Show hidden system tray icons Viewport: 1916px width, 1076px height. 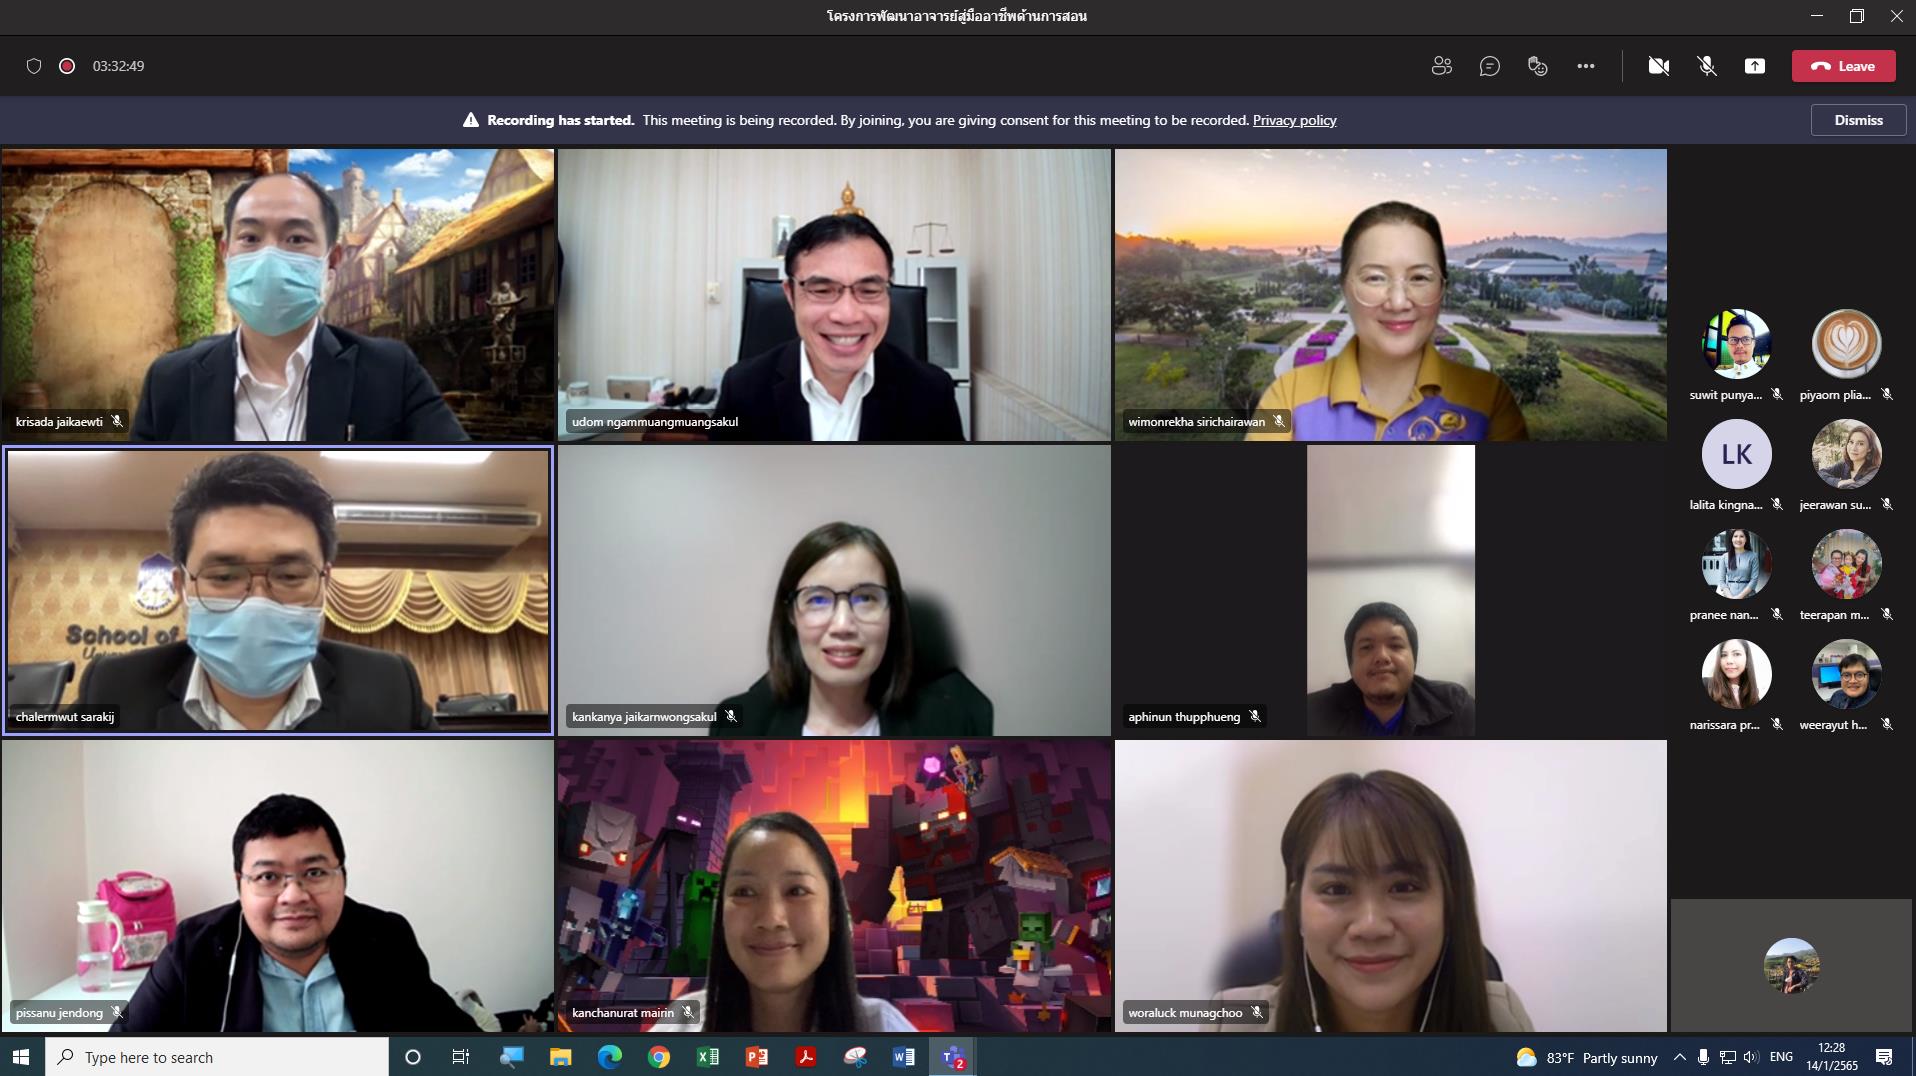(x=1679, y=1057)
